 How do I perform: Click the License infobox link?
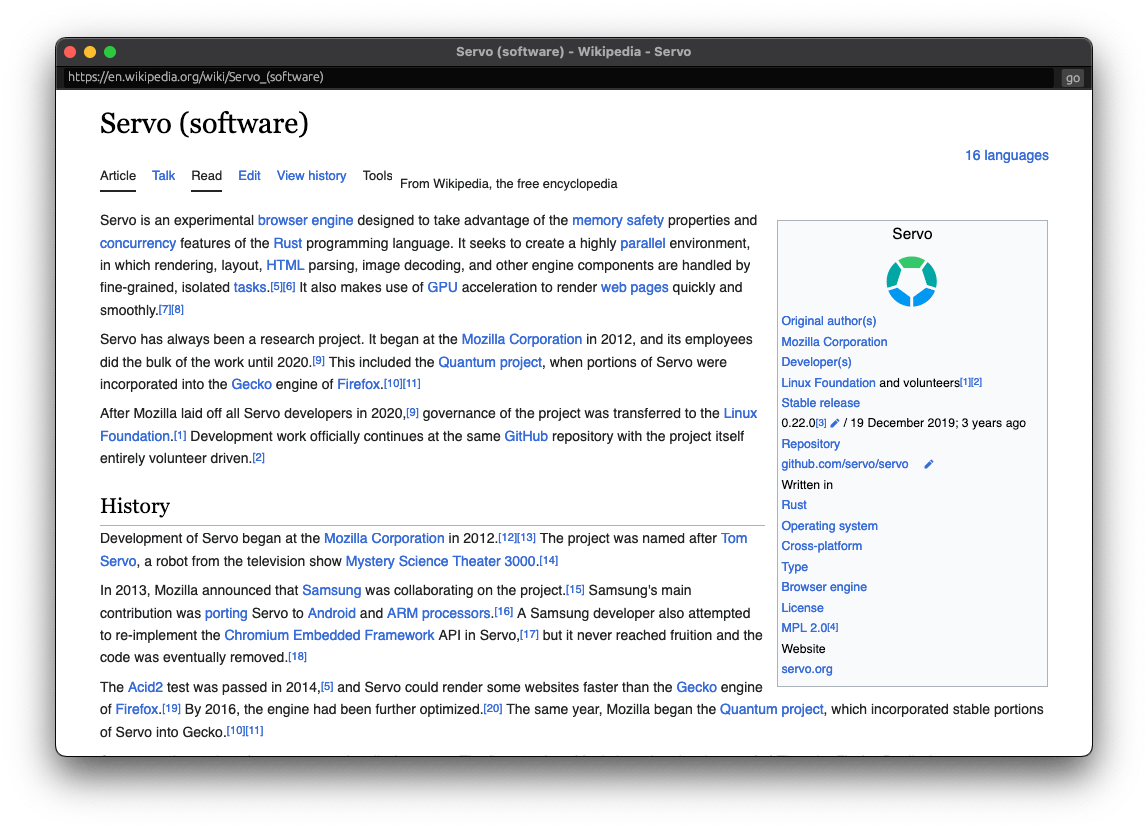tap(802, 607)
